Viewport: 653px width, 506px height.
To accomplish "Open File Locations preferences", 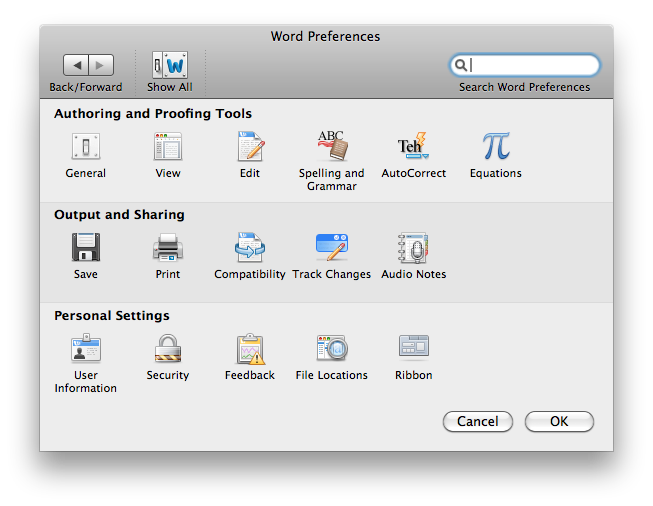I will (x=332, y=349).
